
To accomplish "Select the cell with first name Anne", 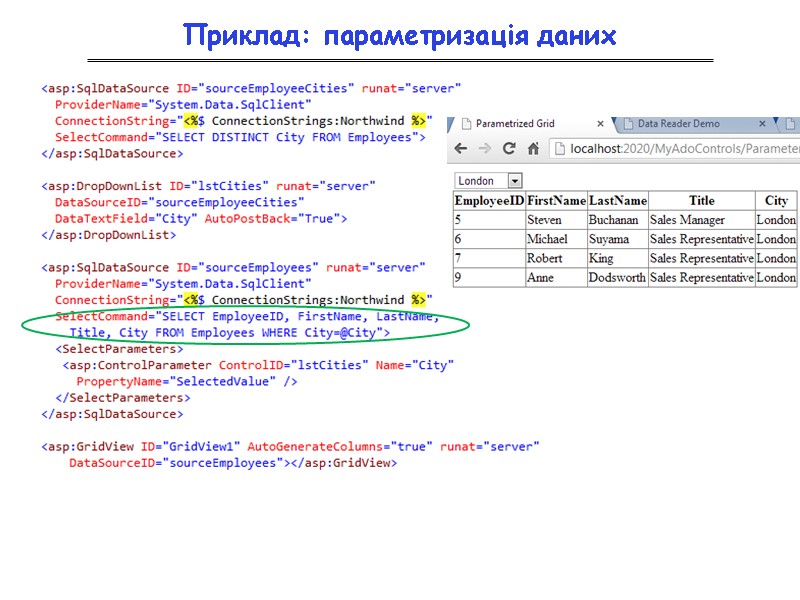I will tap(556, 278).
